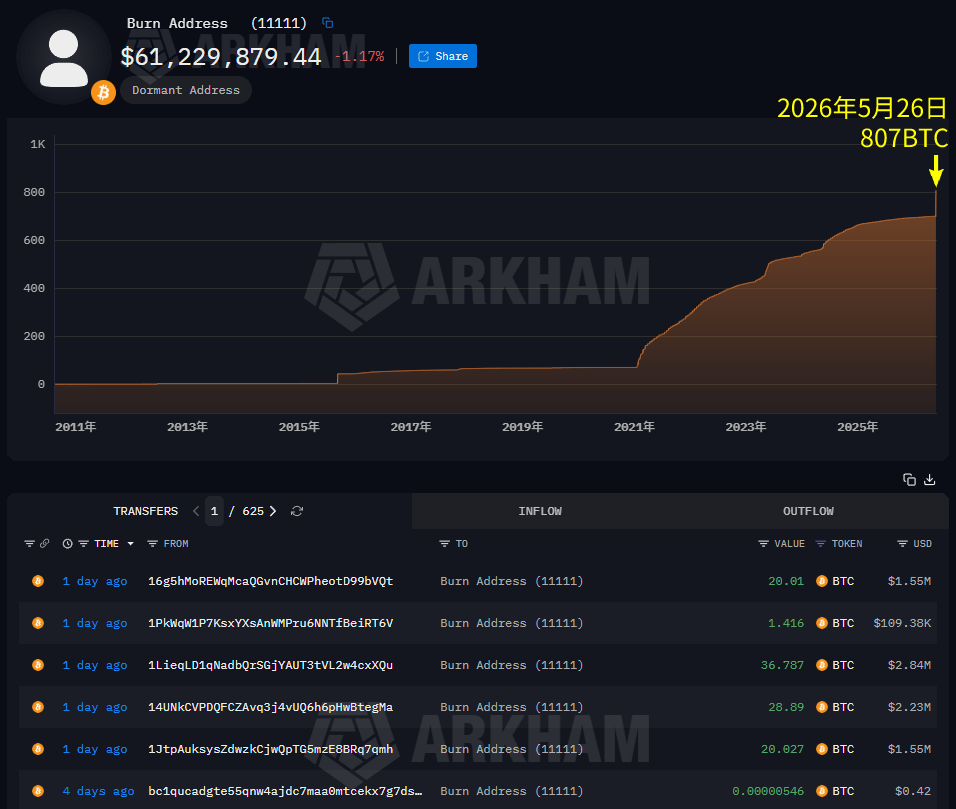The image size is (956, 809).
Task: Toggle the TIME sort dropdown arrow
Action: [x=130, y=543]
